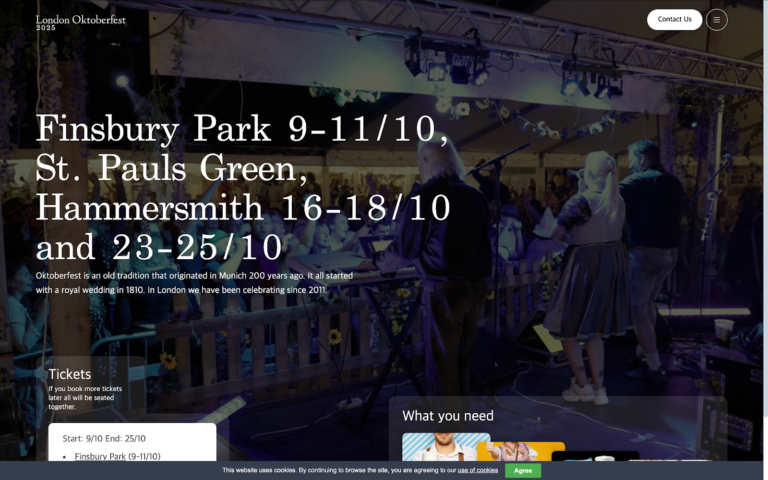Click the Start: 9/10 End: 25/10 text

(x=104, y=438)
